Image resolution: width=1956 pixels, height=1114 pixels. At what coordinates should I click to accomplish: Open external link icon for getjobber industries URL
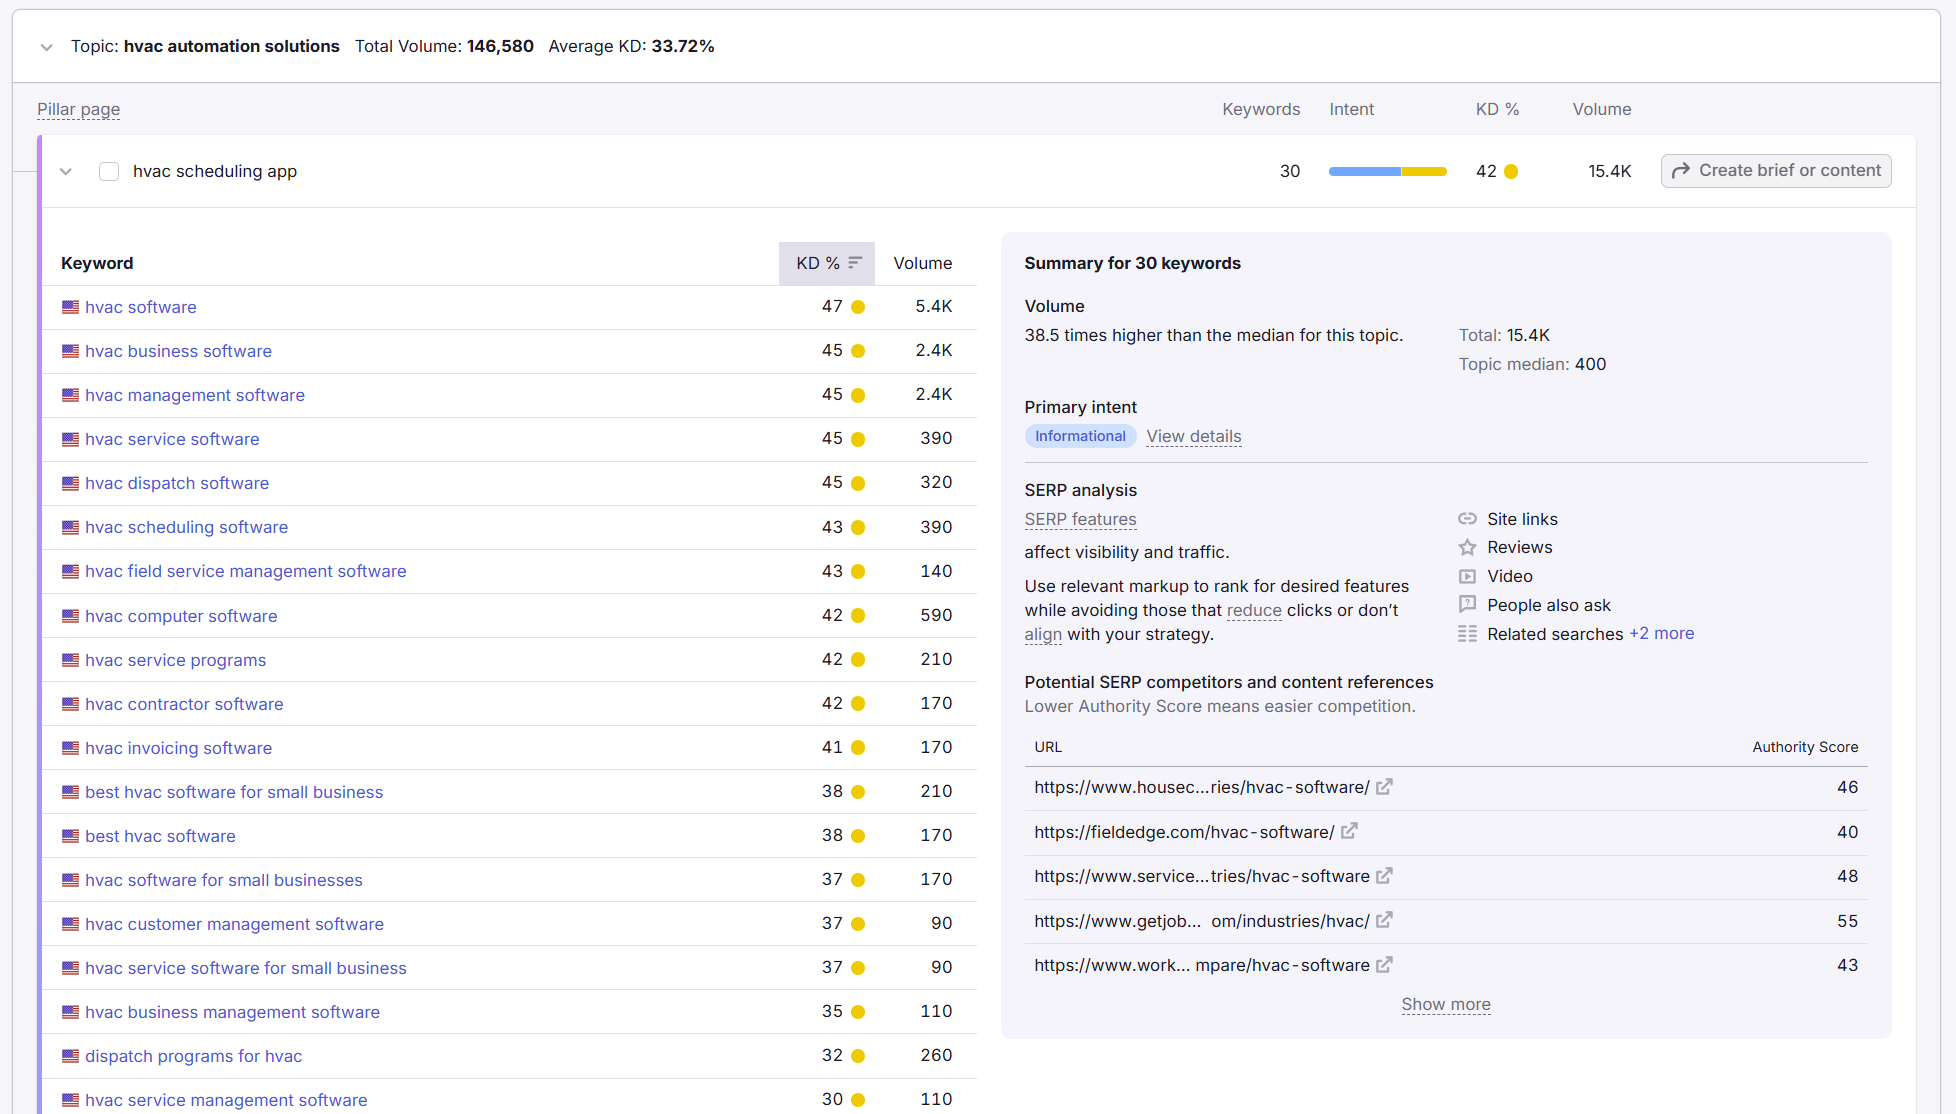[1384, 920]
